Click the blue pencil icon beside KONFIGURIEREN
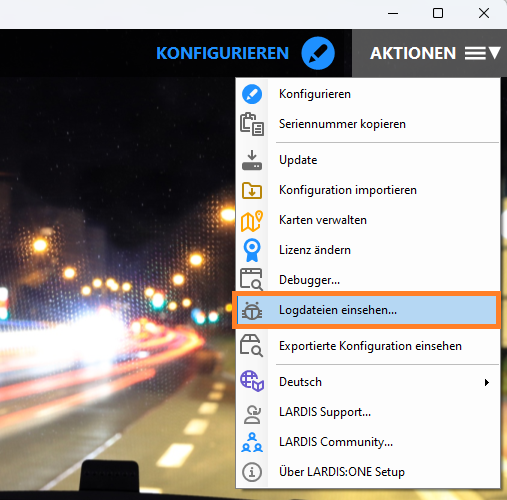This screenshot has width=507, height=500. (x=318, y=53)
